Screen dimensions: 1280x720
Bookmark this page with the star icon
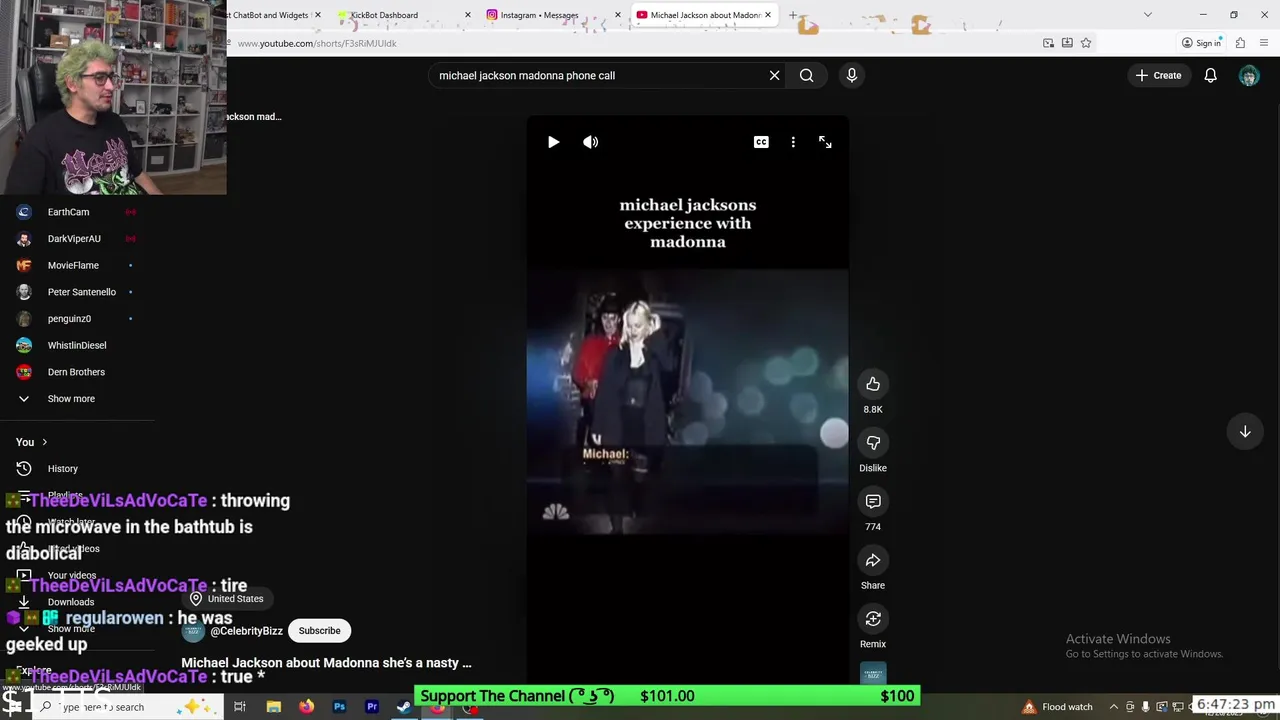pyautogui.click(x=1086, y=43)
